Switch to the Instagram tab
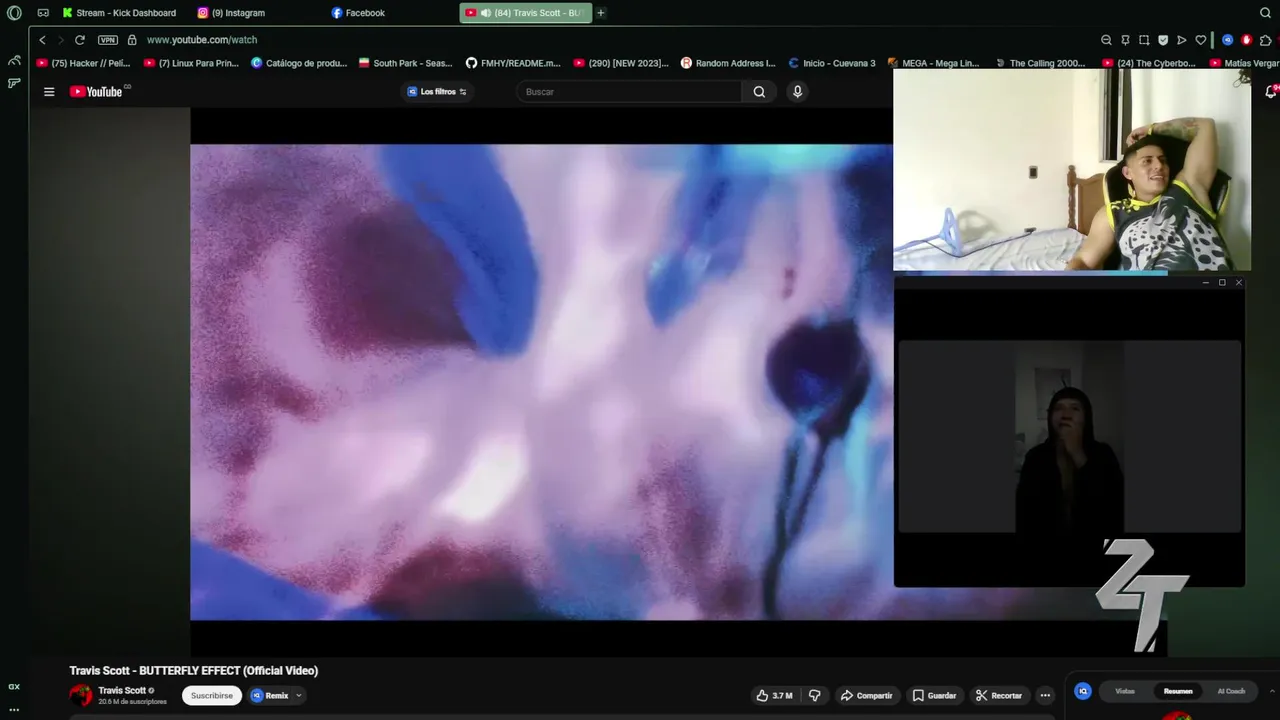 click(232, 13)
